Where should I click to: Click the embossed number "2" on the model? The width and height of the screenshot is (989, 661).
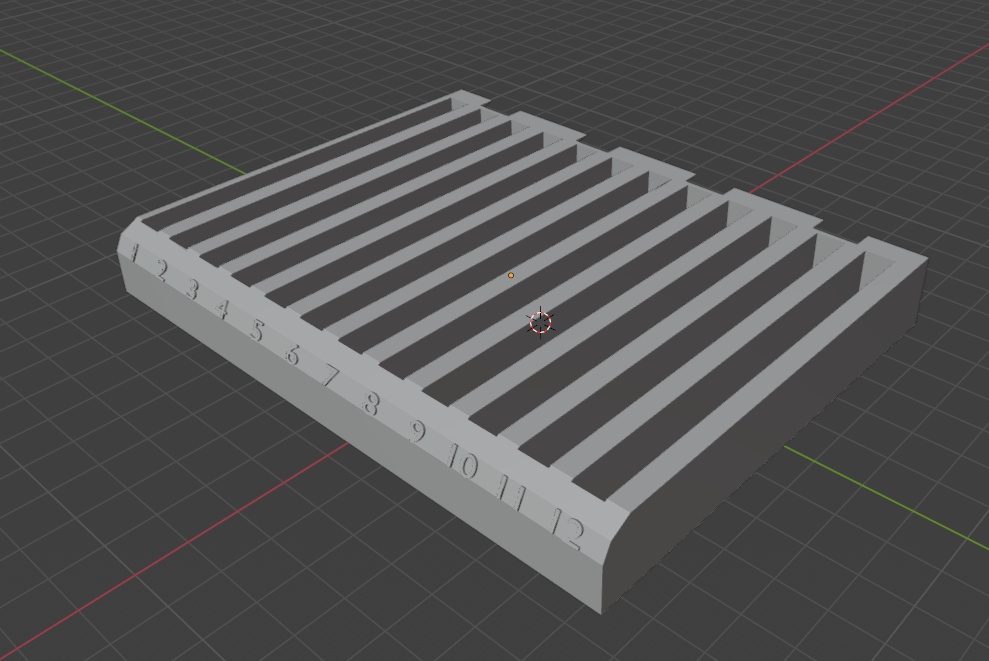pos(162,271)
